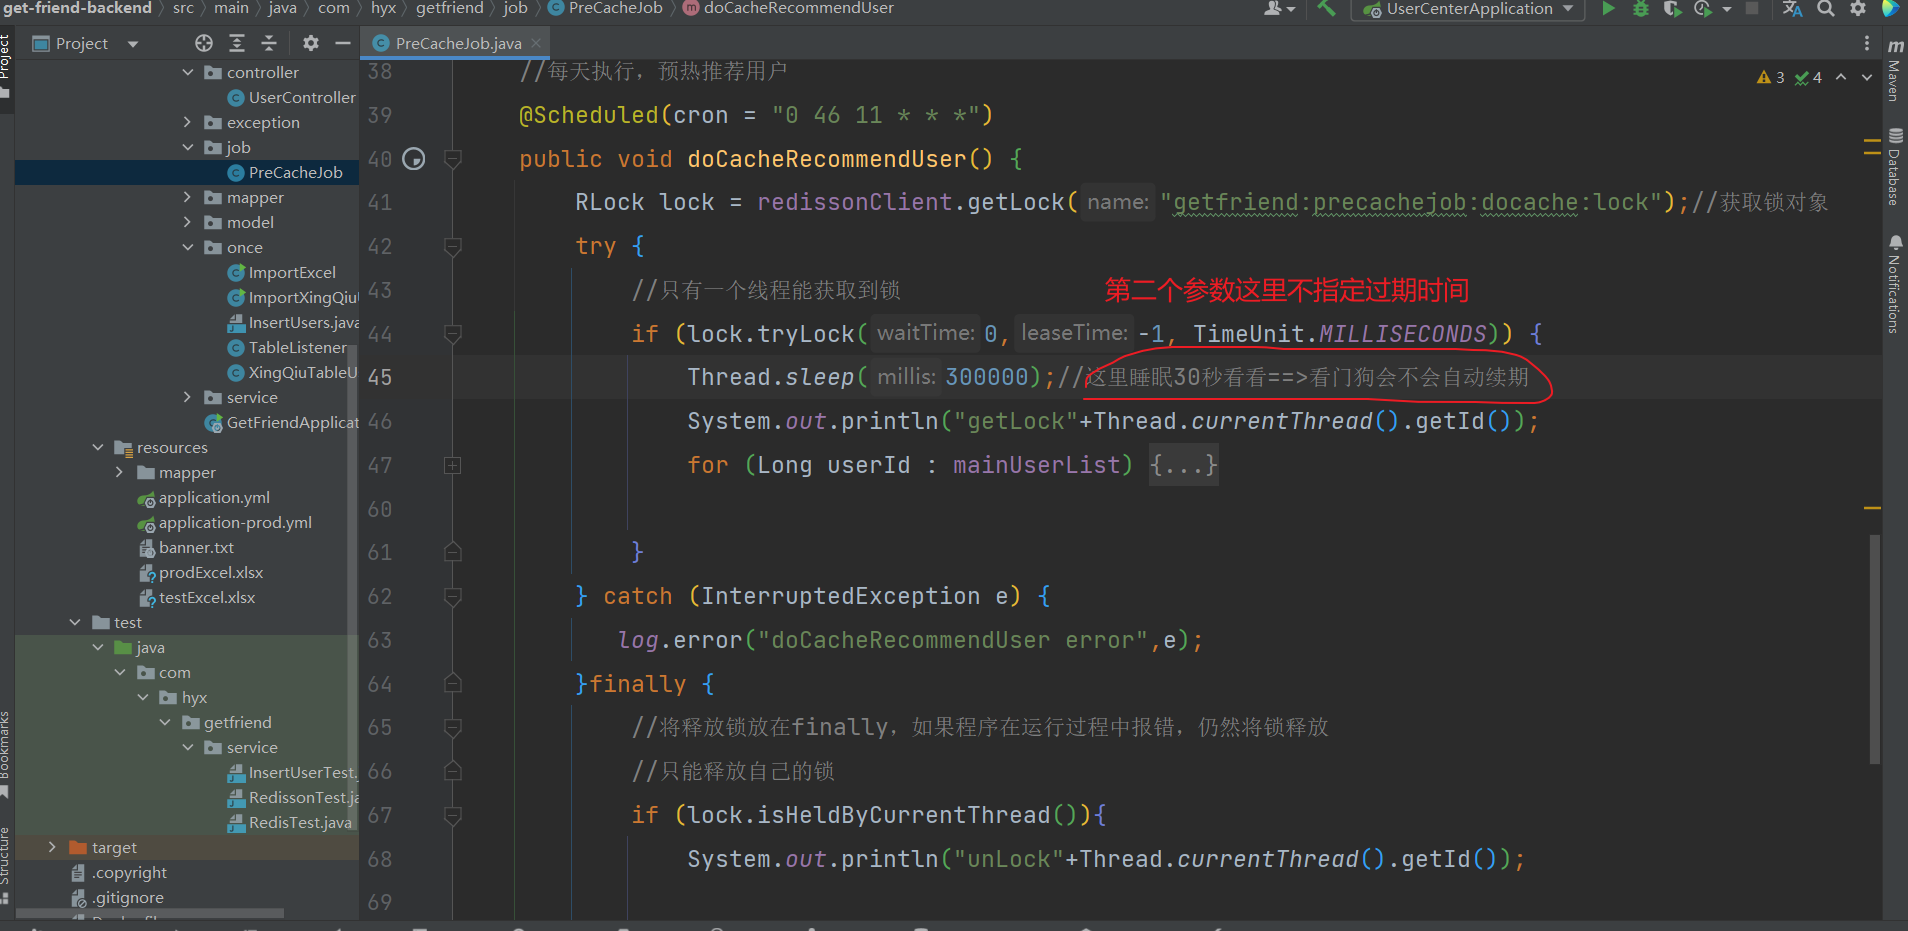Open Search Everywhere magnifier icon
Viewport: 1908px width, 931px height.
pos(1825,9)
